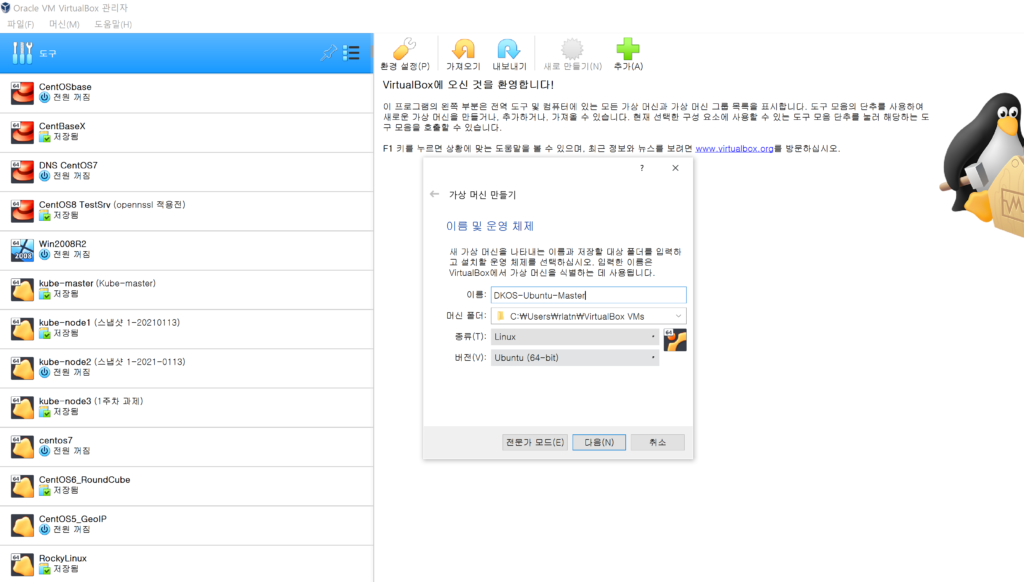Open the www.virtualbox.org link
The image size is (1024, 582).
click(x=734, y=149)
